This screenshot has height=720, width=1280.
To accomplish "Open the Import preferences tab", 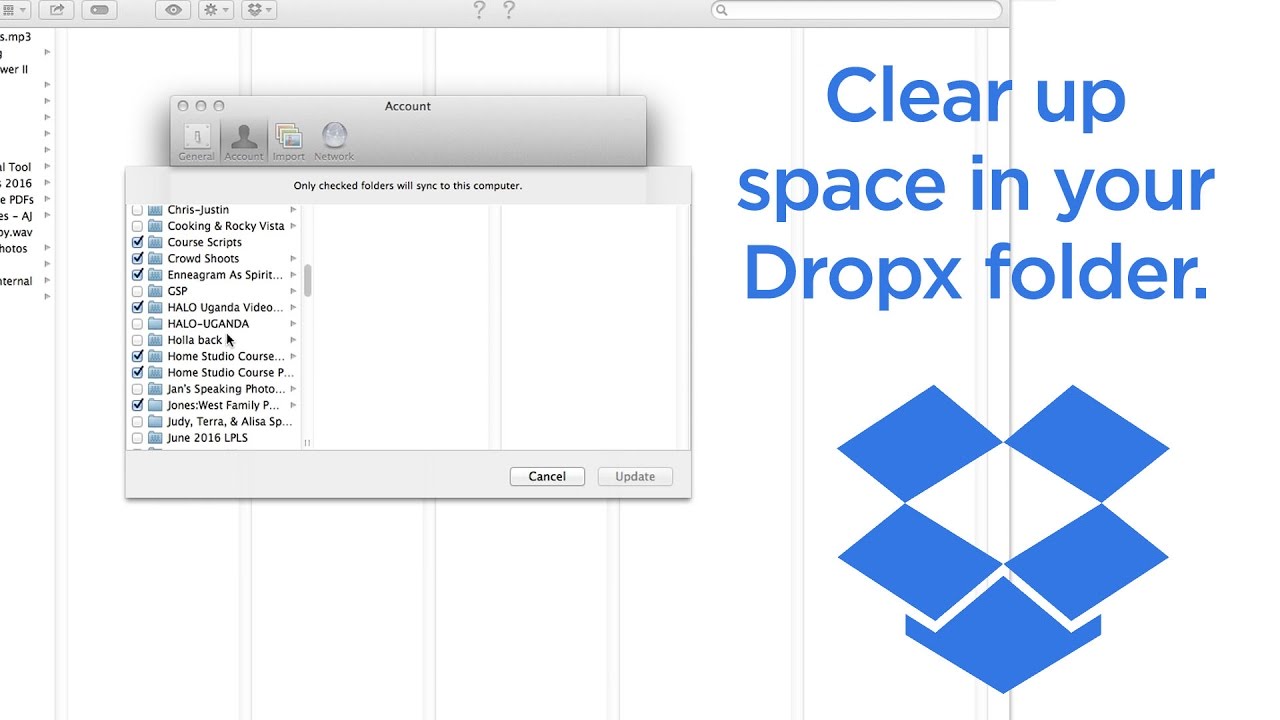I will tap(289, 141).
